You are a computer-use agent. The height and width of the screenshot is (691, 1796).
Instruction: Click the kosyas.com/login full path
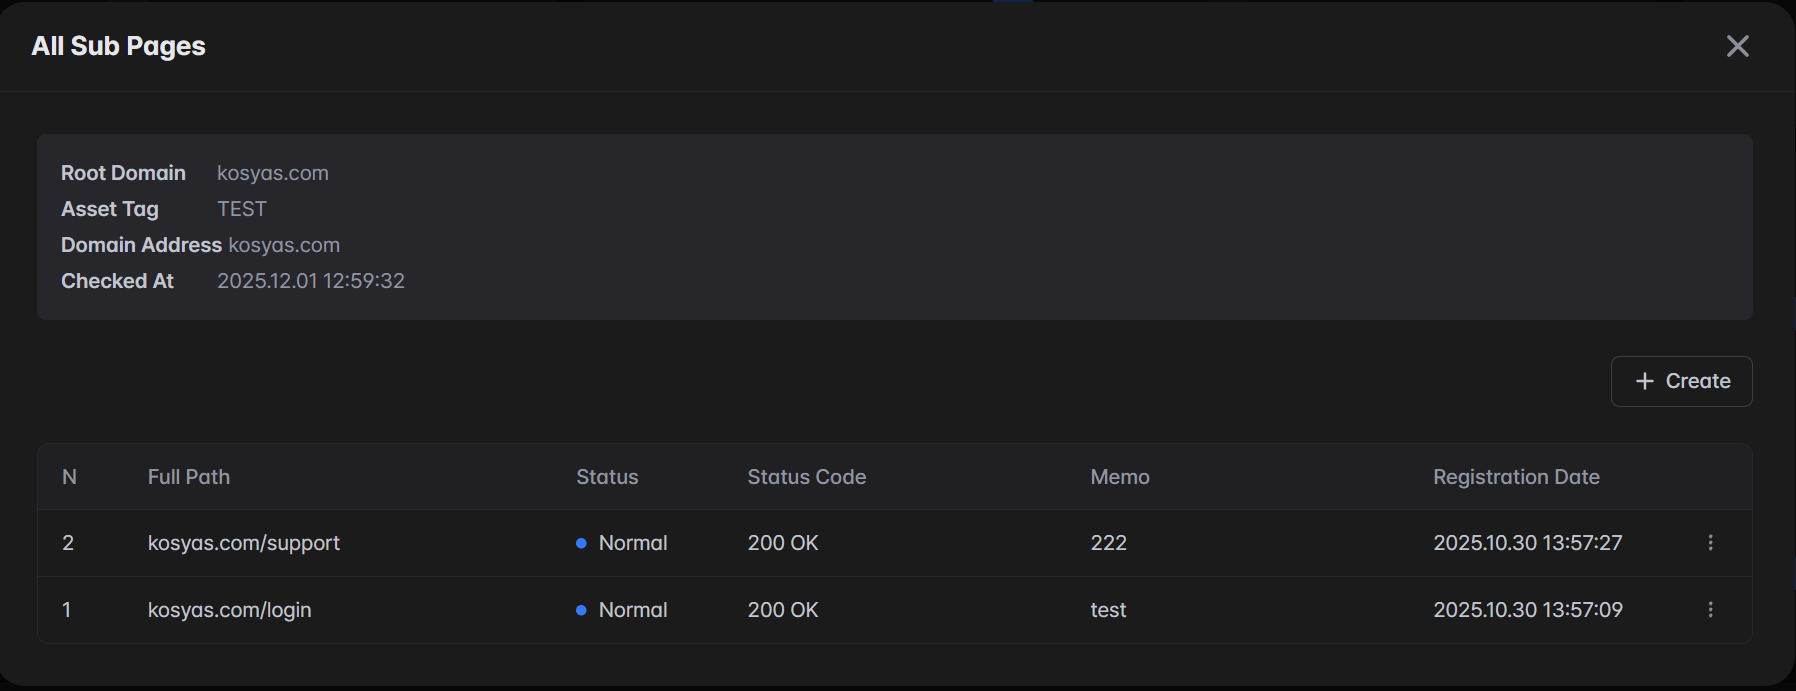pos(229,610)
